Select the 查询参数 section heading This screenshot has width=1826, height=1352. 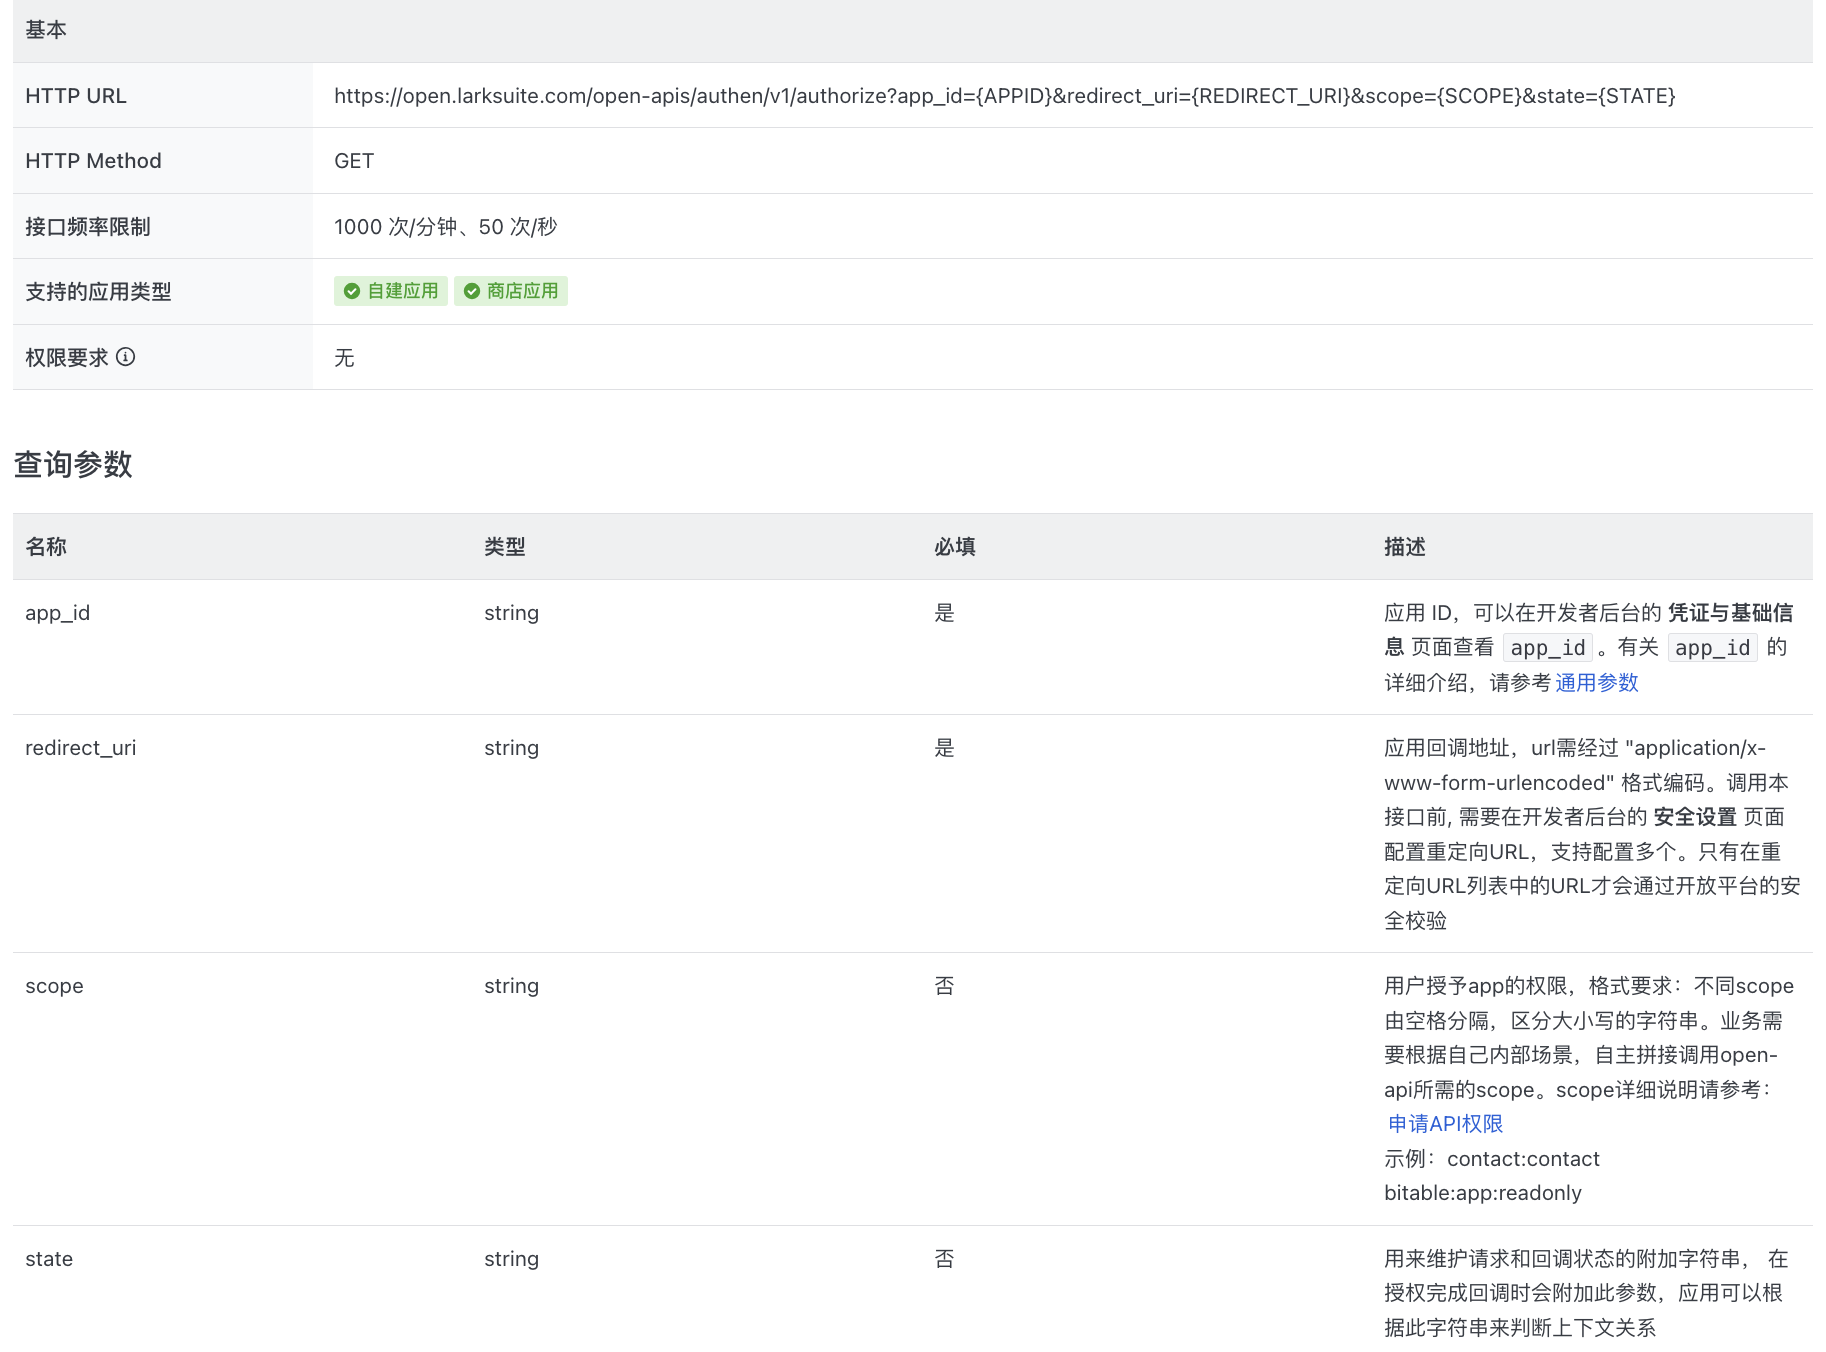click(73, 464)
